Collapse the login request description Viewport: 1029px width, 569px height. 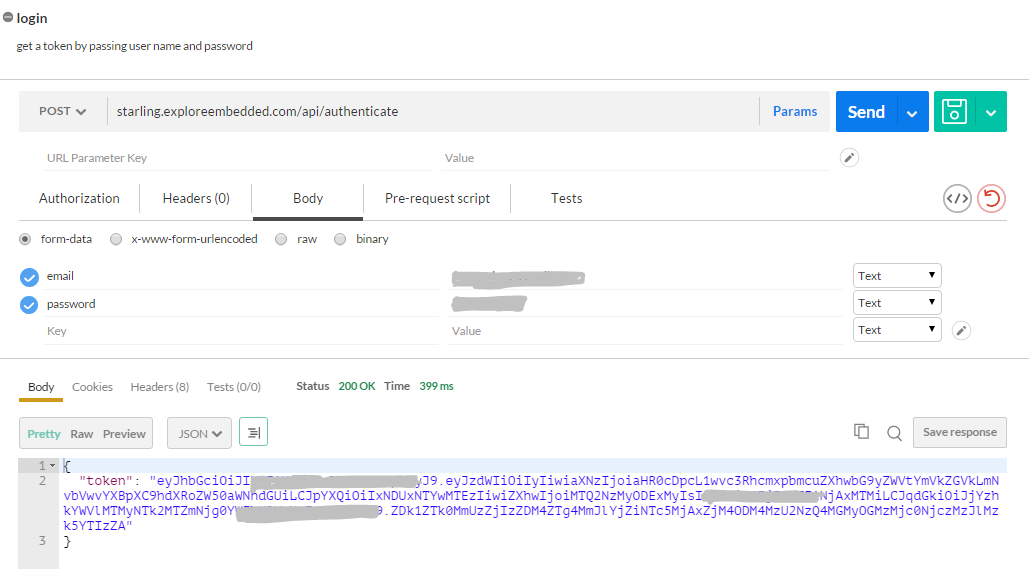point(8,18)
